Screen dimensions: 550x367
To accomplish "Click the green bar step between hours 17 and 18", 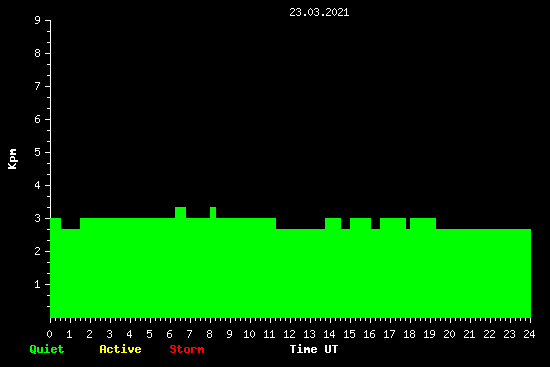I will pyautogui.click(x=393, y=223).
